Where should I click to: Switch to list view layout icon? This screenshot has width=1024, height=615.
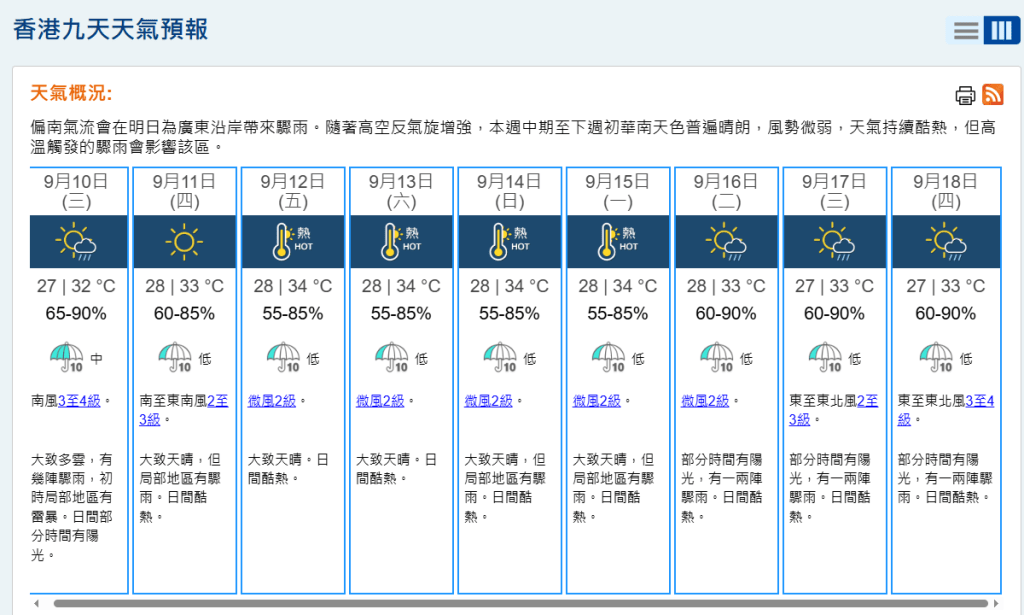tap(965, 30)
